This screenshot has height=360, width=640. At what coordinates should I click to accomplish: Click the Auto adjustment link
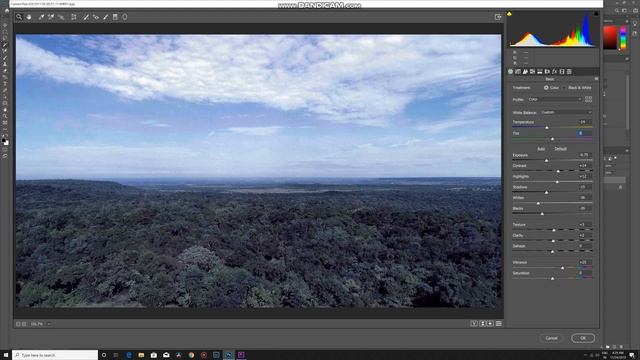tap(541, 149)
